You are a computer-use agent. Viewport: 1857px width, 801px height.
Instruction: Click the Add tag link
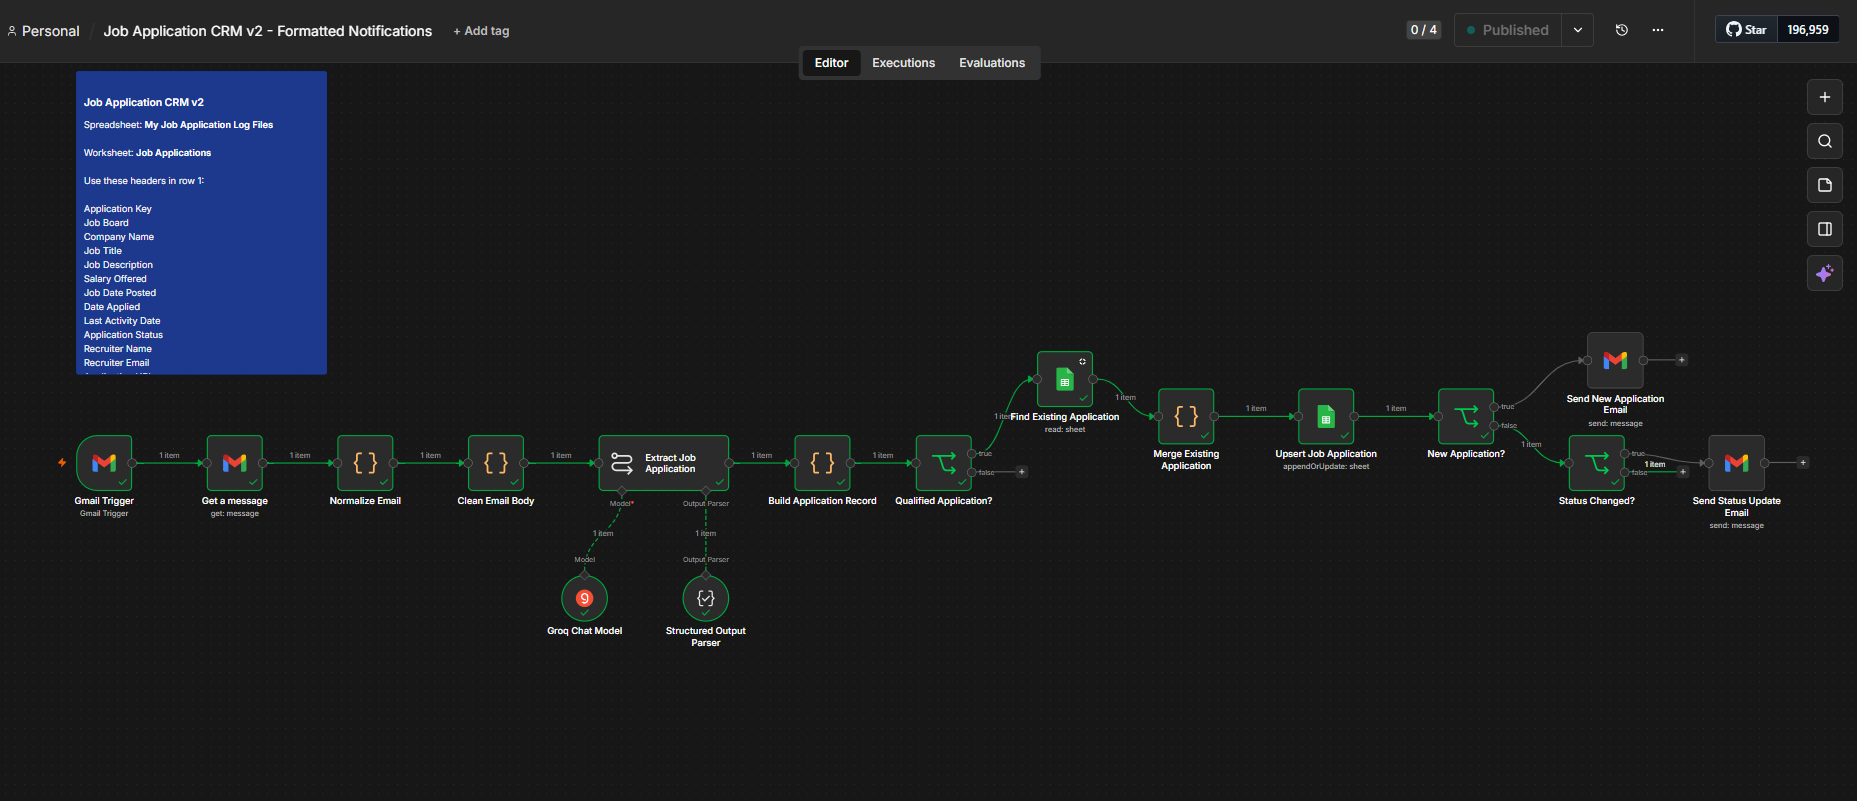tap(481, 31)
